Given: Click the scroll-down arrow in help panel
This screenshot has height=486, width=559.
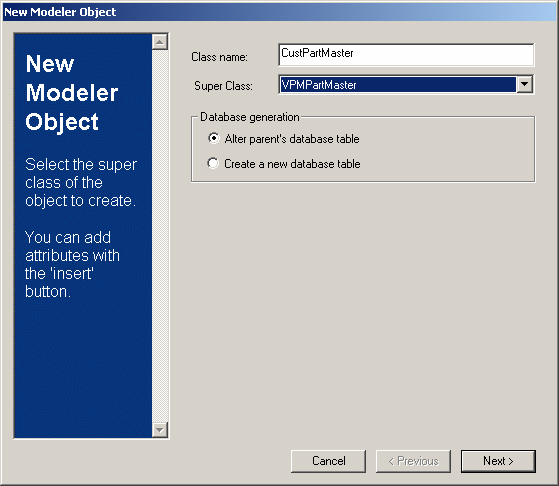Looking at the screenshot, I should [x=159, y=430].
